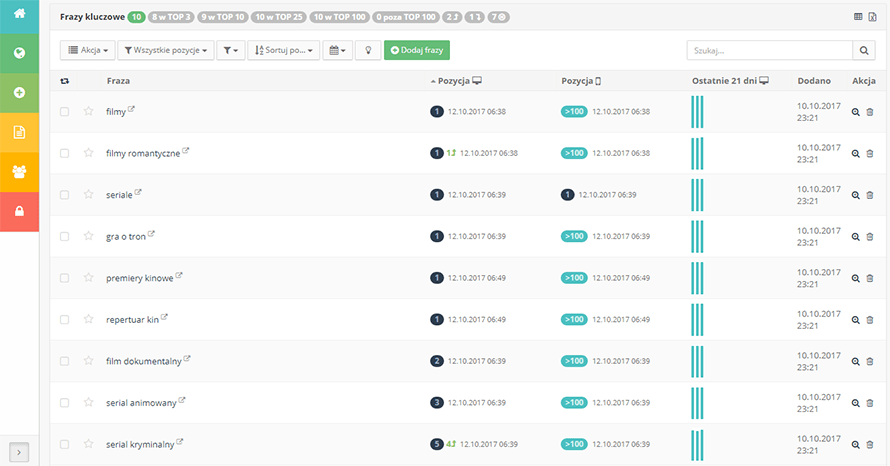Image resolution: width=890 pixels, height=466 pixels.
Task: Expand the sidebar with the arrow button
Action: [19, 452]
